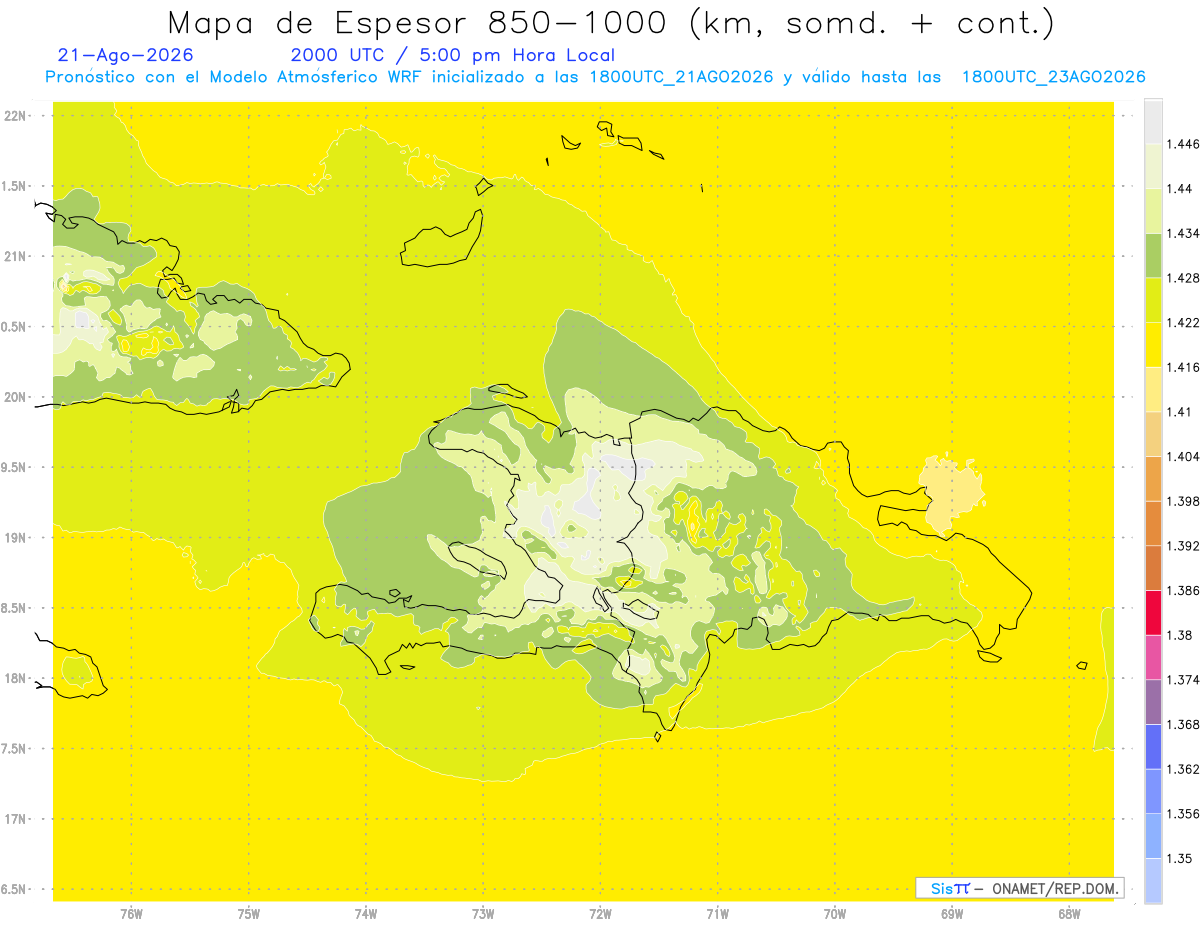The image size is (1200, 927).
Task: Pick the palest blue swatch below 1.35
Action: [1153, 880]
